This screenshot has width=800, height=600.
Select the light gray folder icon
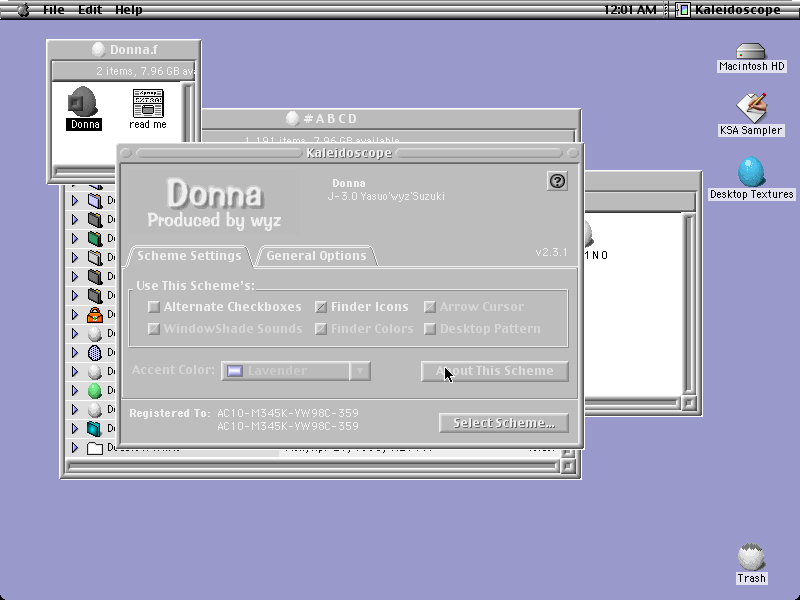click(95, 257)
